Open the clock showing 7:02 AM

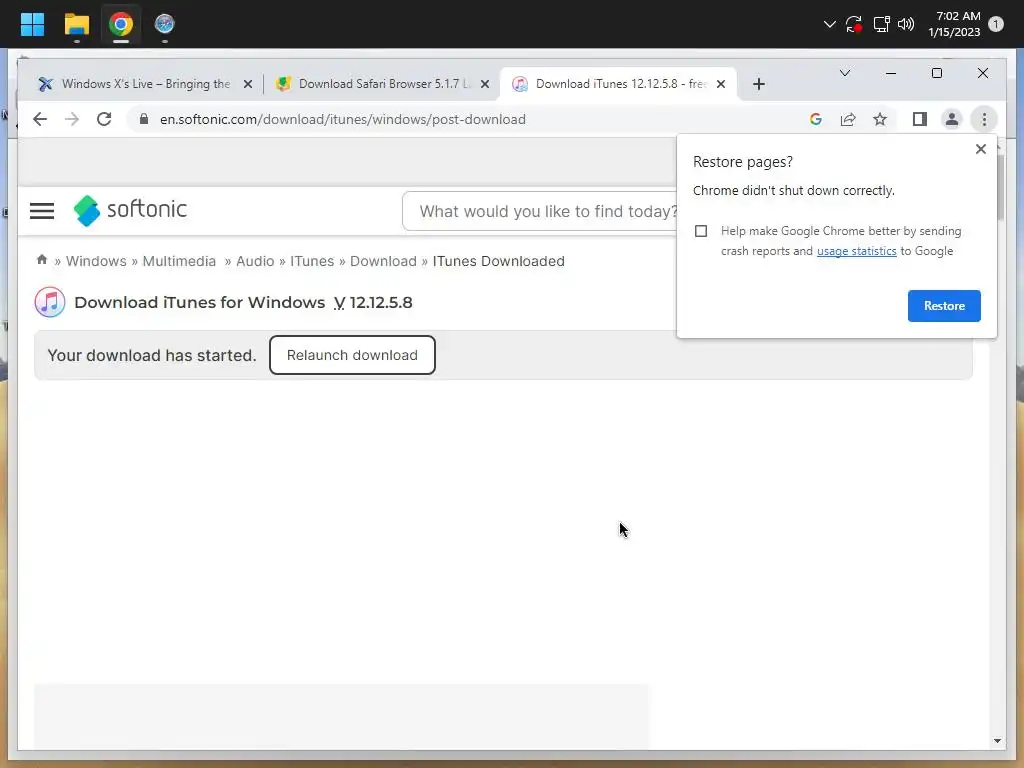tap(954, 24)
